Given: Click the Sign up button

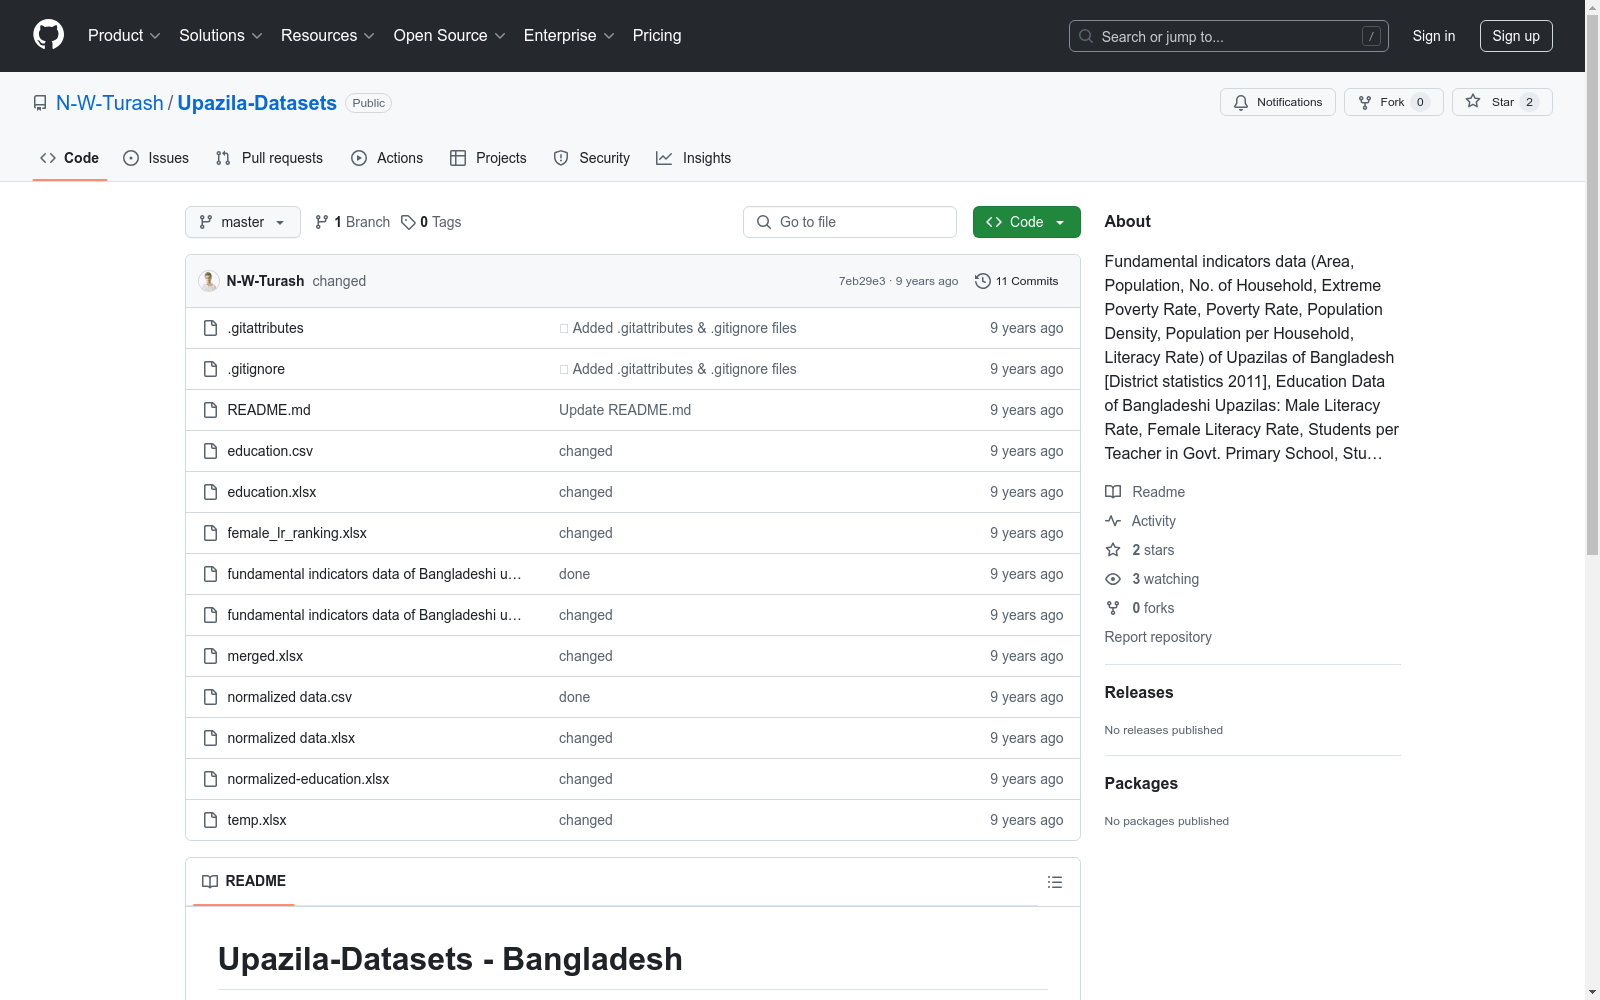Looking at the screenshot, I should pyautogui.click(x=1516, y=36).
